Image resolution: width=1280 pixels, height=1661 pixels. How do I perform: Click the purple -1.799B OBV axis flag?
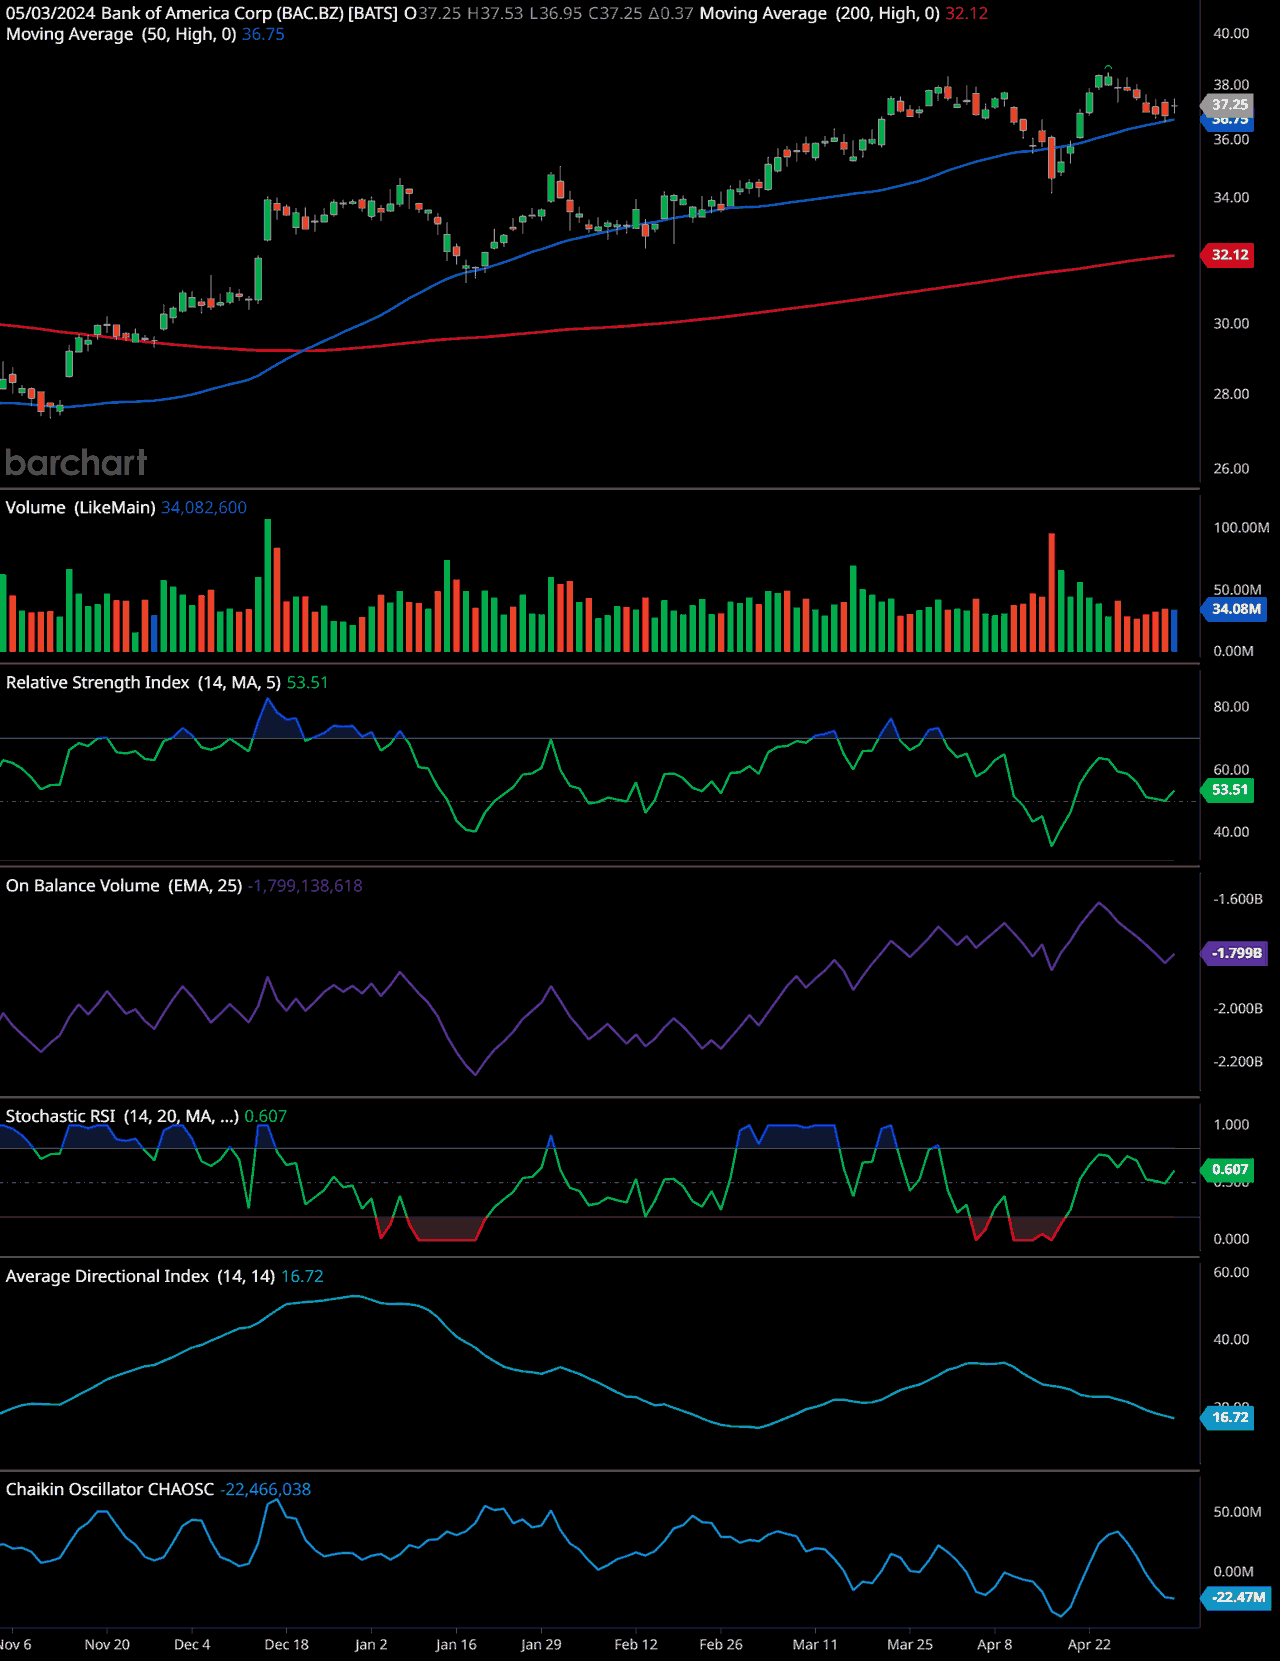coord(1235,953)
